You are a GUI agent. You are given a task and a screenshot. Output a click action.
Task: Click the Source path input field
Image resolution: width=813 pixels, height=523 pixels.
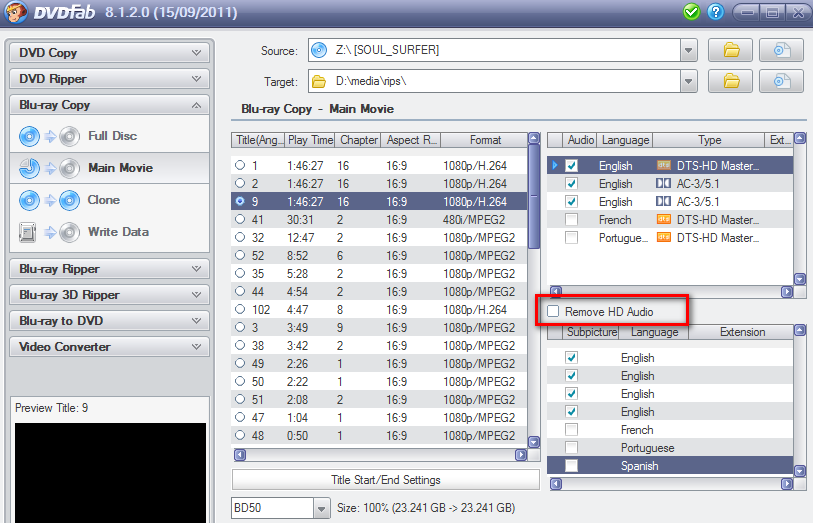495,50
